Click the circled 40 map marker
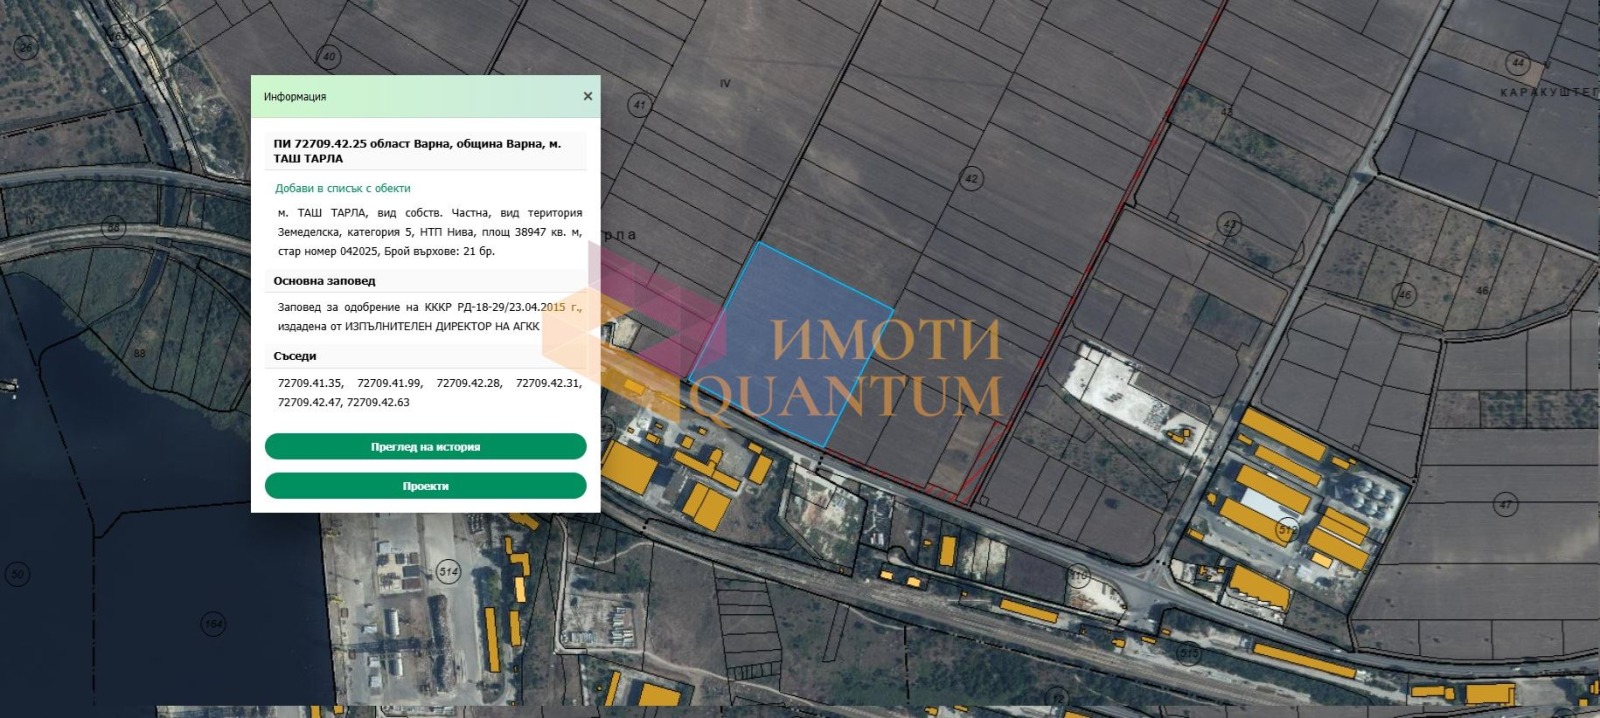Viewport: 1600px width, 718px height. point(329,57)
